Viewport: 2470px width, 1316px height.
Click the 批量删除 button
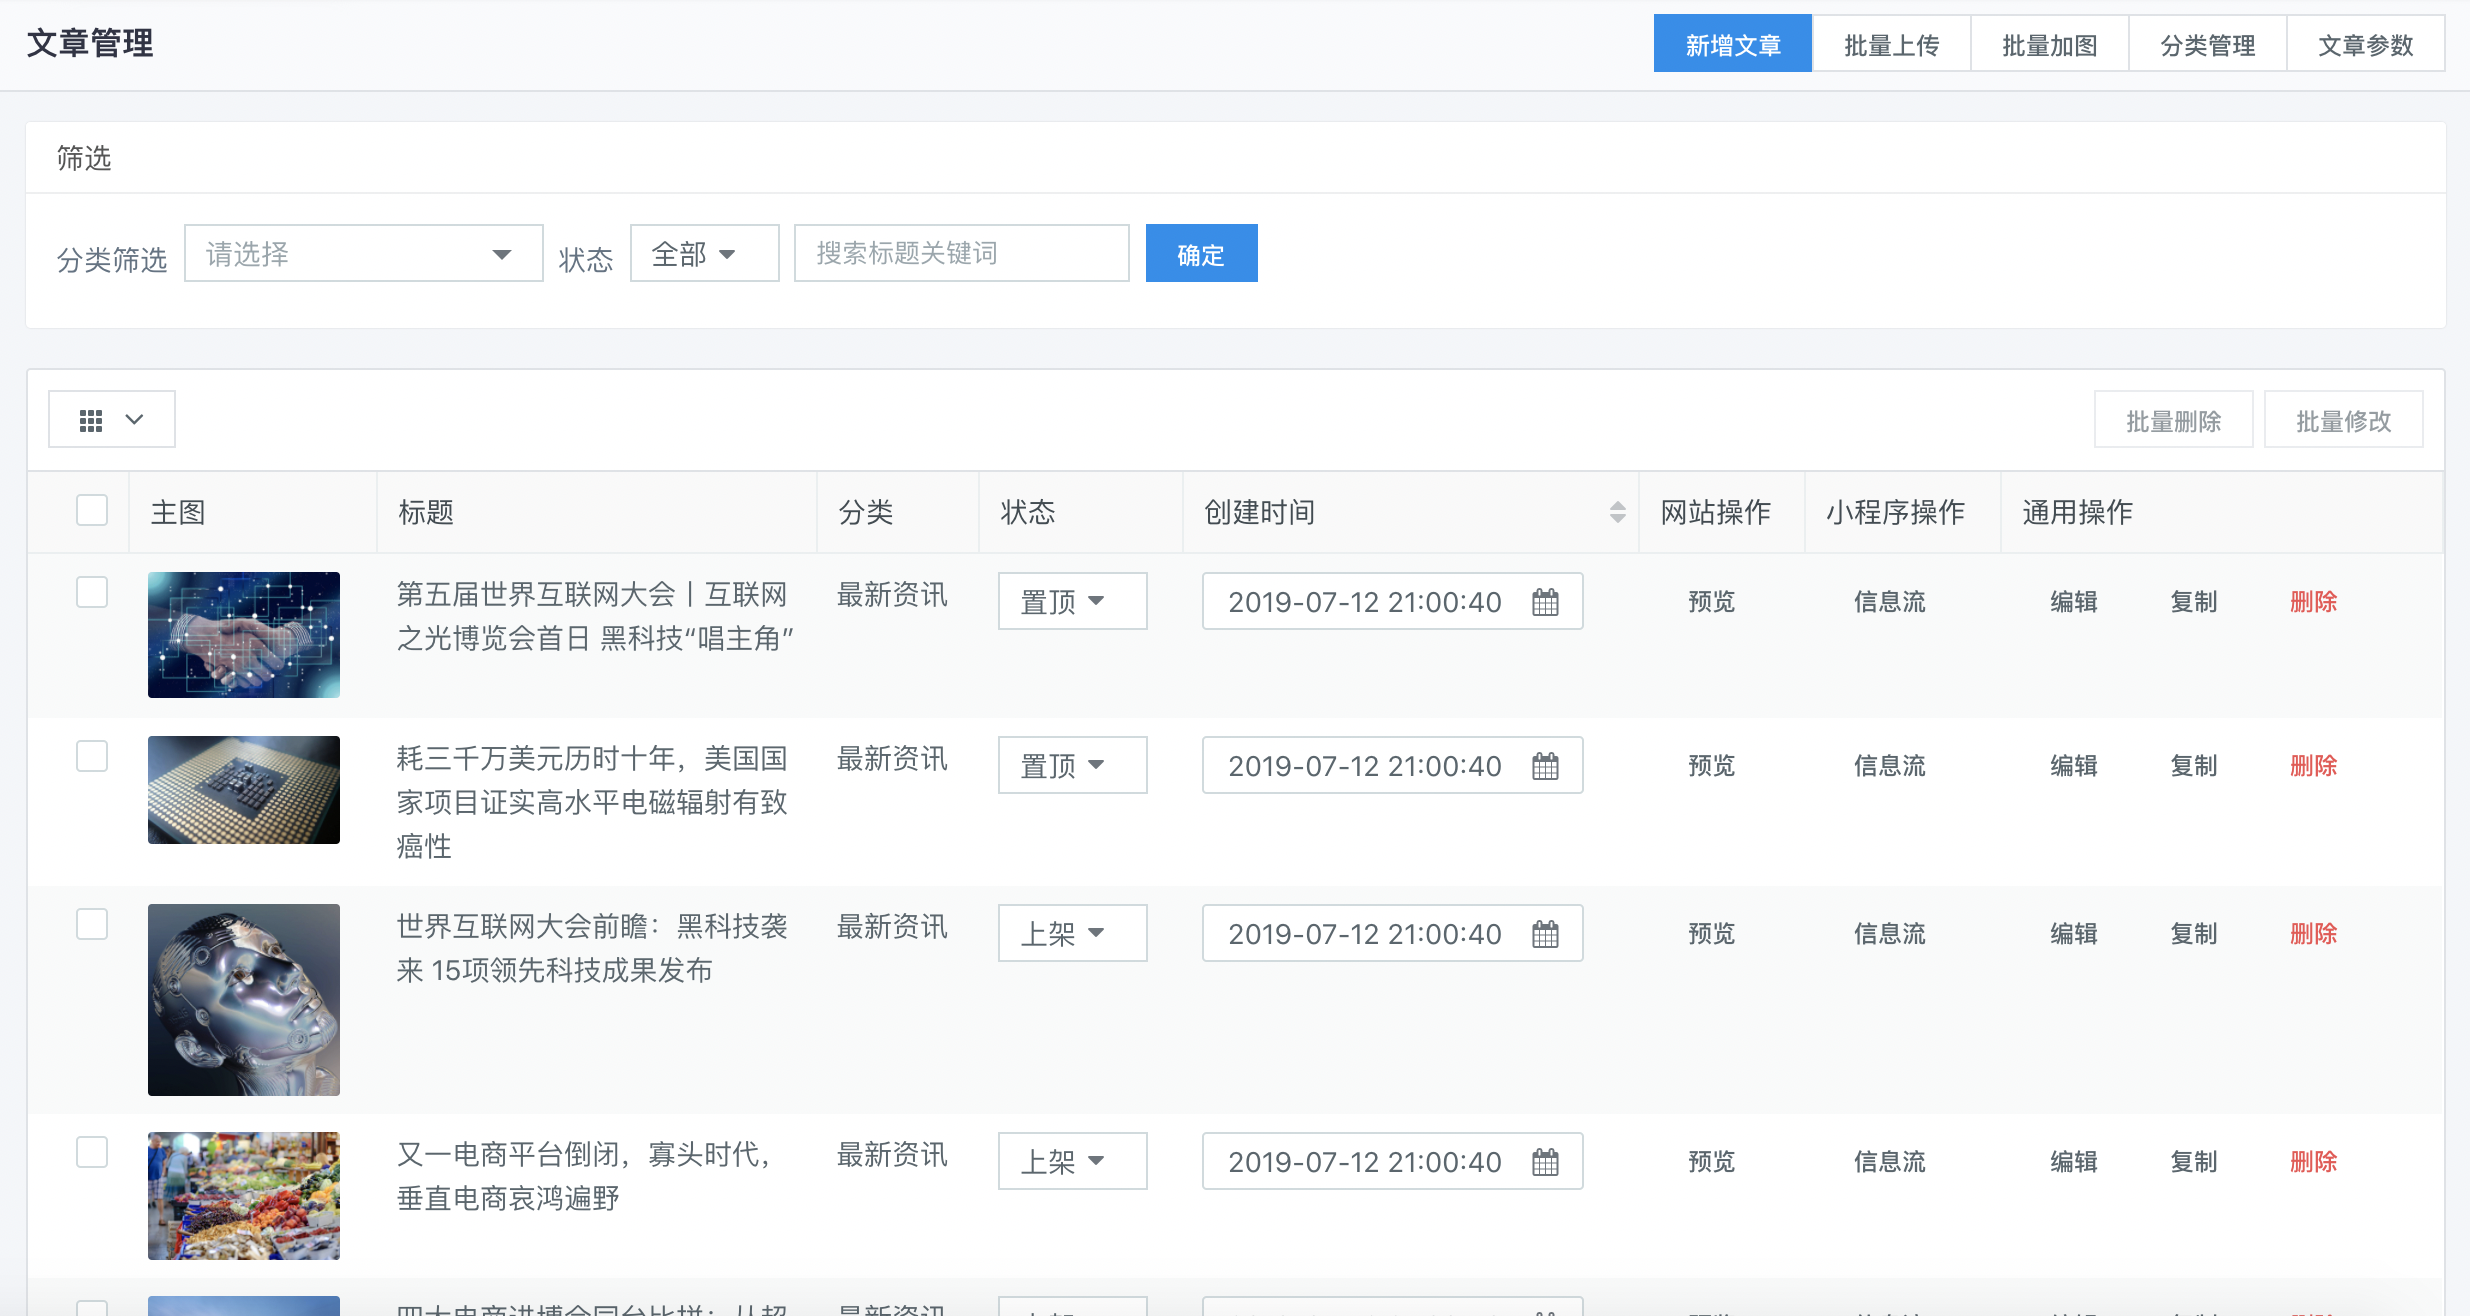tap(2173, 420)
